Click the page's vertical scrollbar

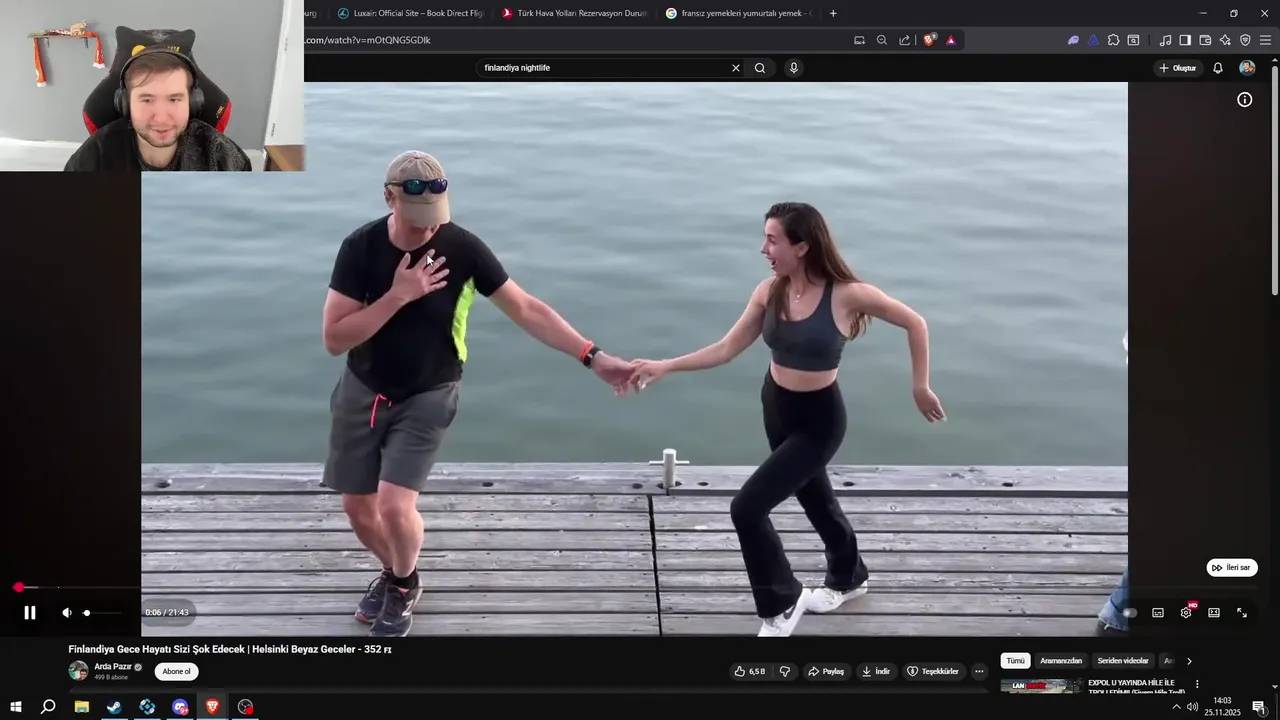pos(1274,180)
